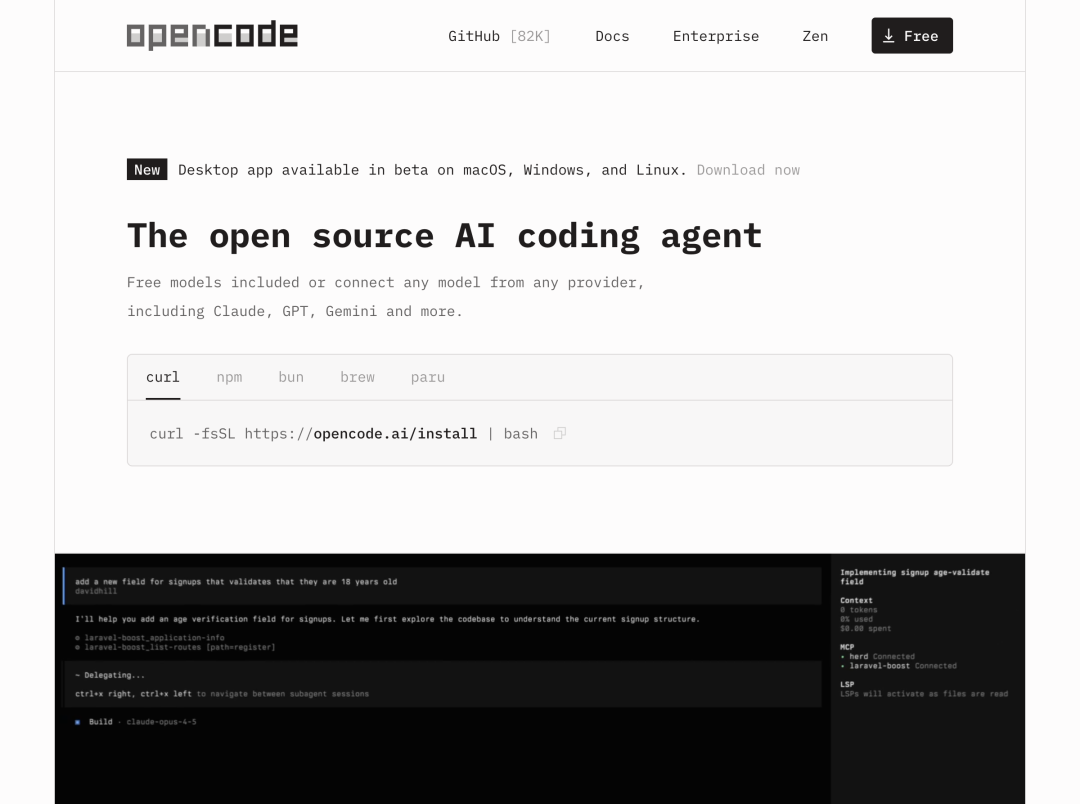Click the Free download button

click(x=912, y=36)
